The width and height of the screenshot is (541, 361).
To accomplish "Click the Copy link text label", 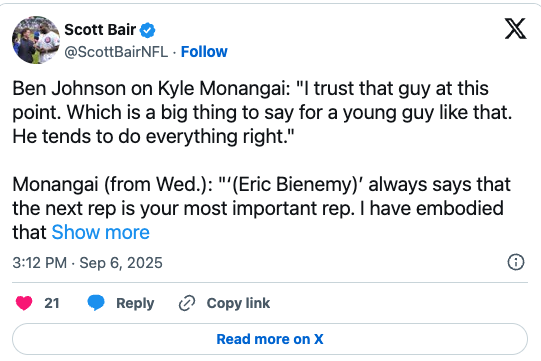I will click(x=238, y=303).
